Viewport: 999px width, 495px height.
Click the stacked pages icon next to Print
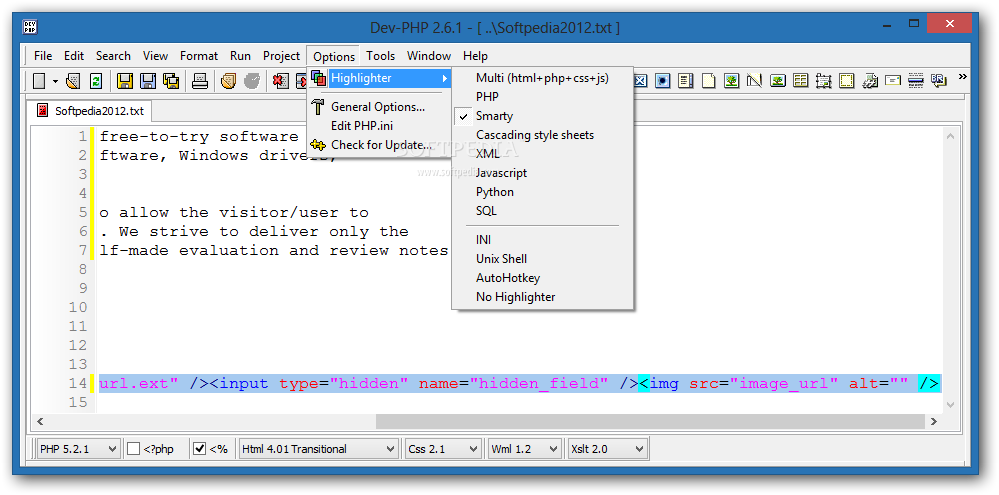(229, 81)
